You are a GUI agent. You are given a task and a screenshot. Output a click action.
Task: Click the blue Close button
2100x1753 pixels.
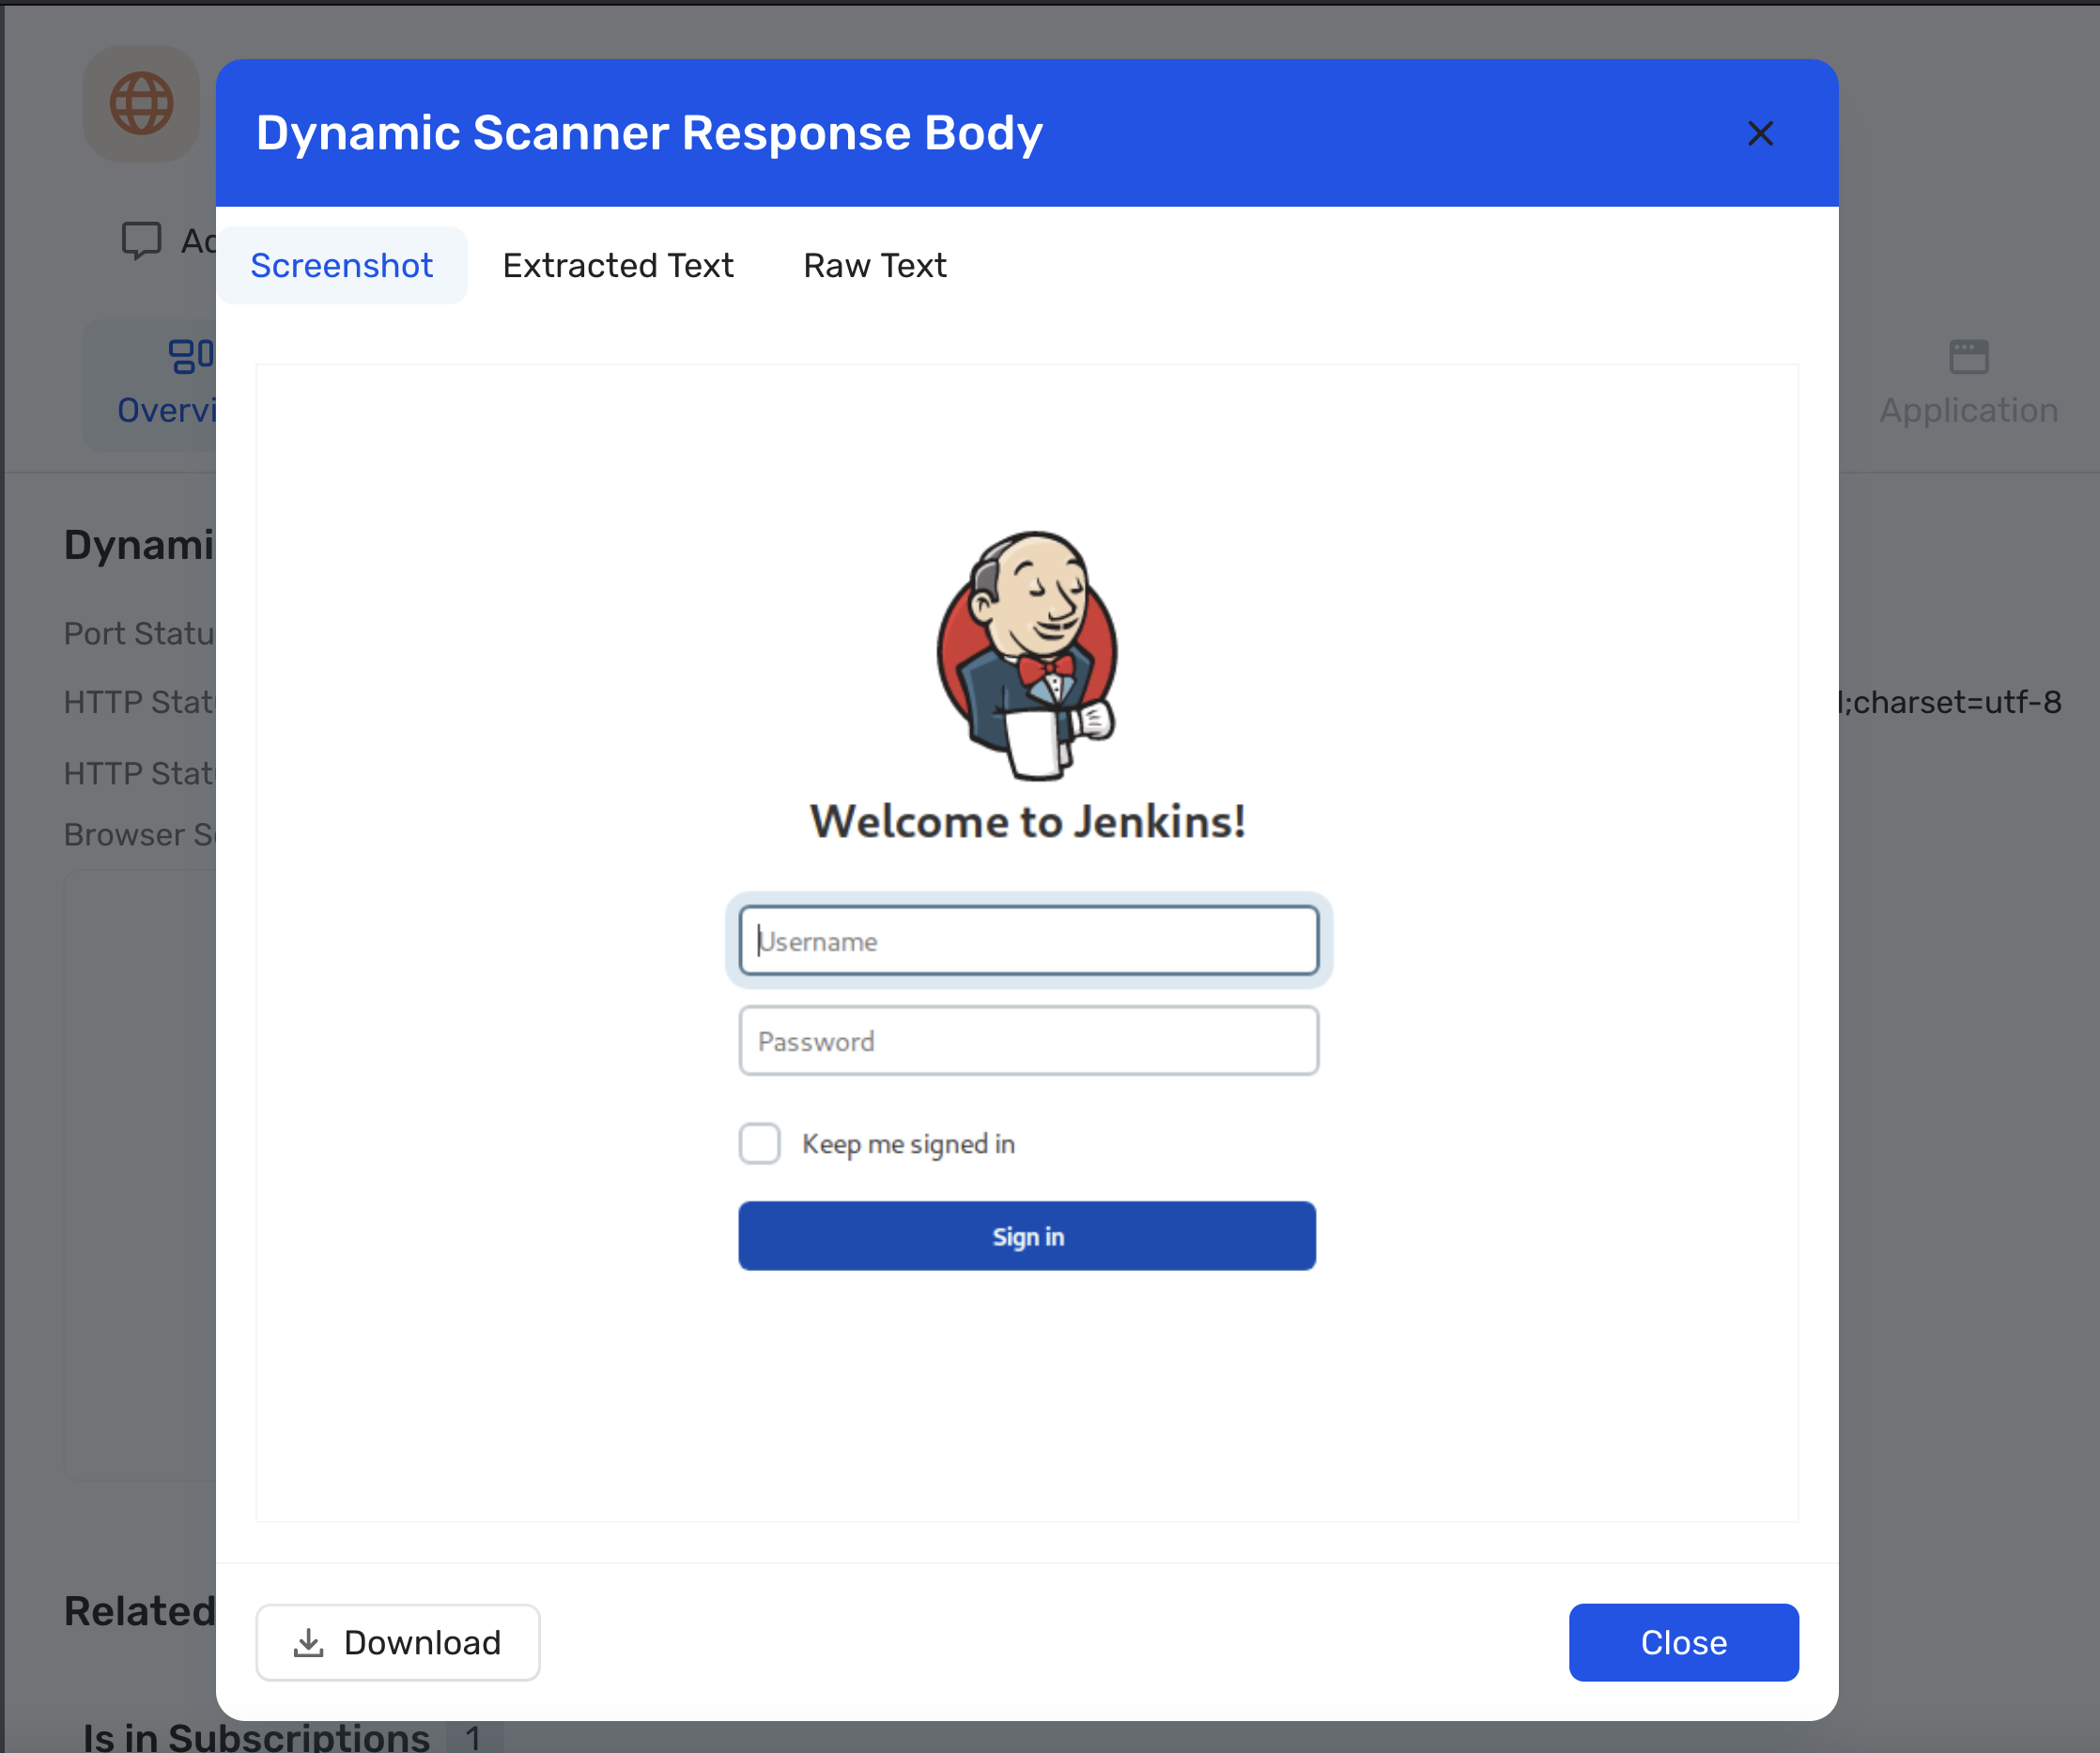(1684, 1642)
